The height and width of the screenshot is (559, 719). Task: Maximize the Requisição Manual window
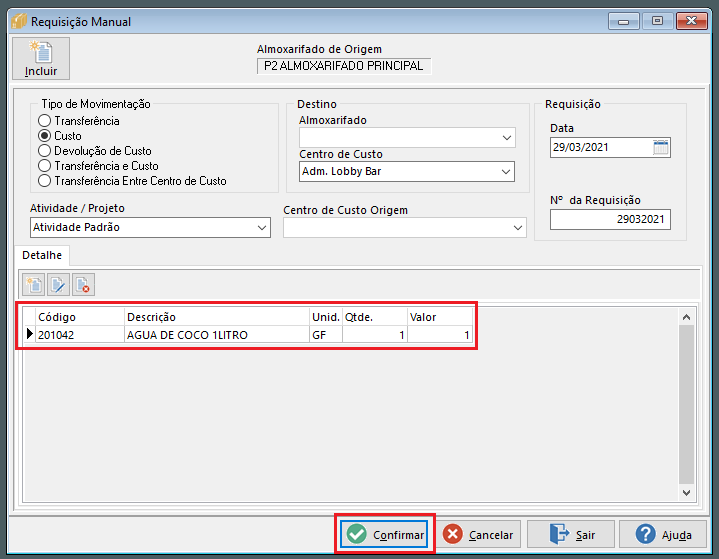[657, 22]
